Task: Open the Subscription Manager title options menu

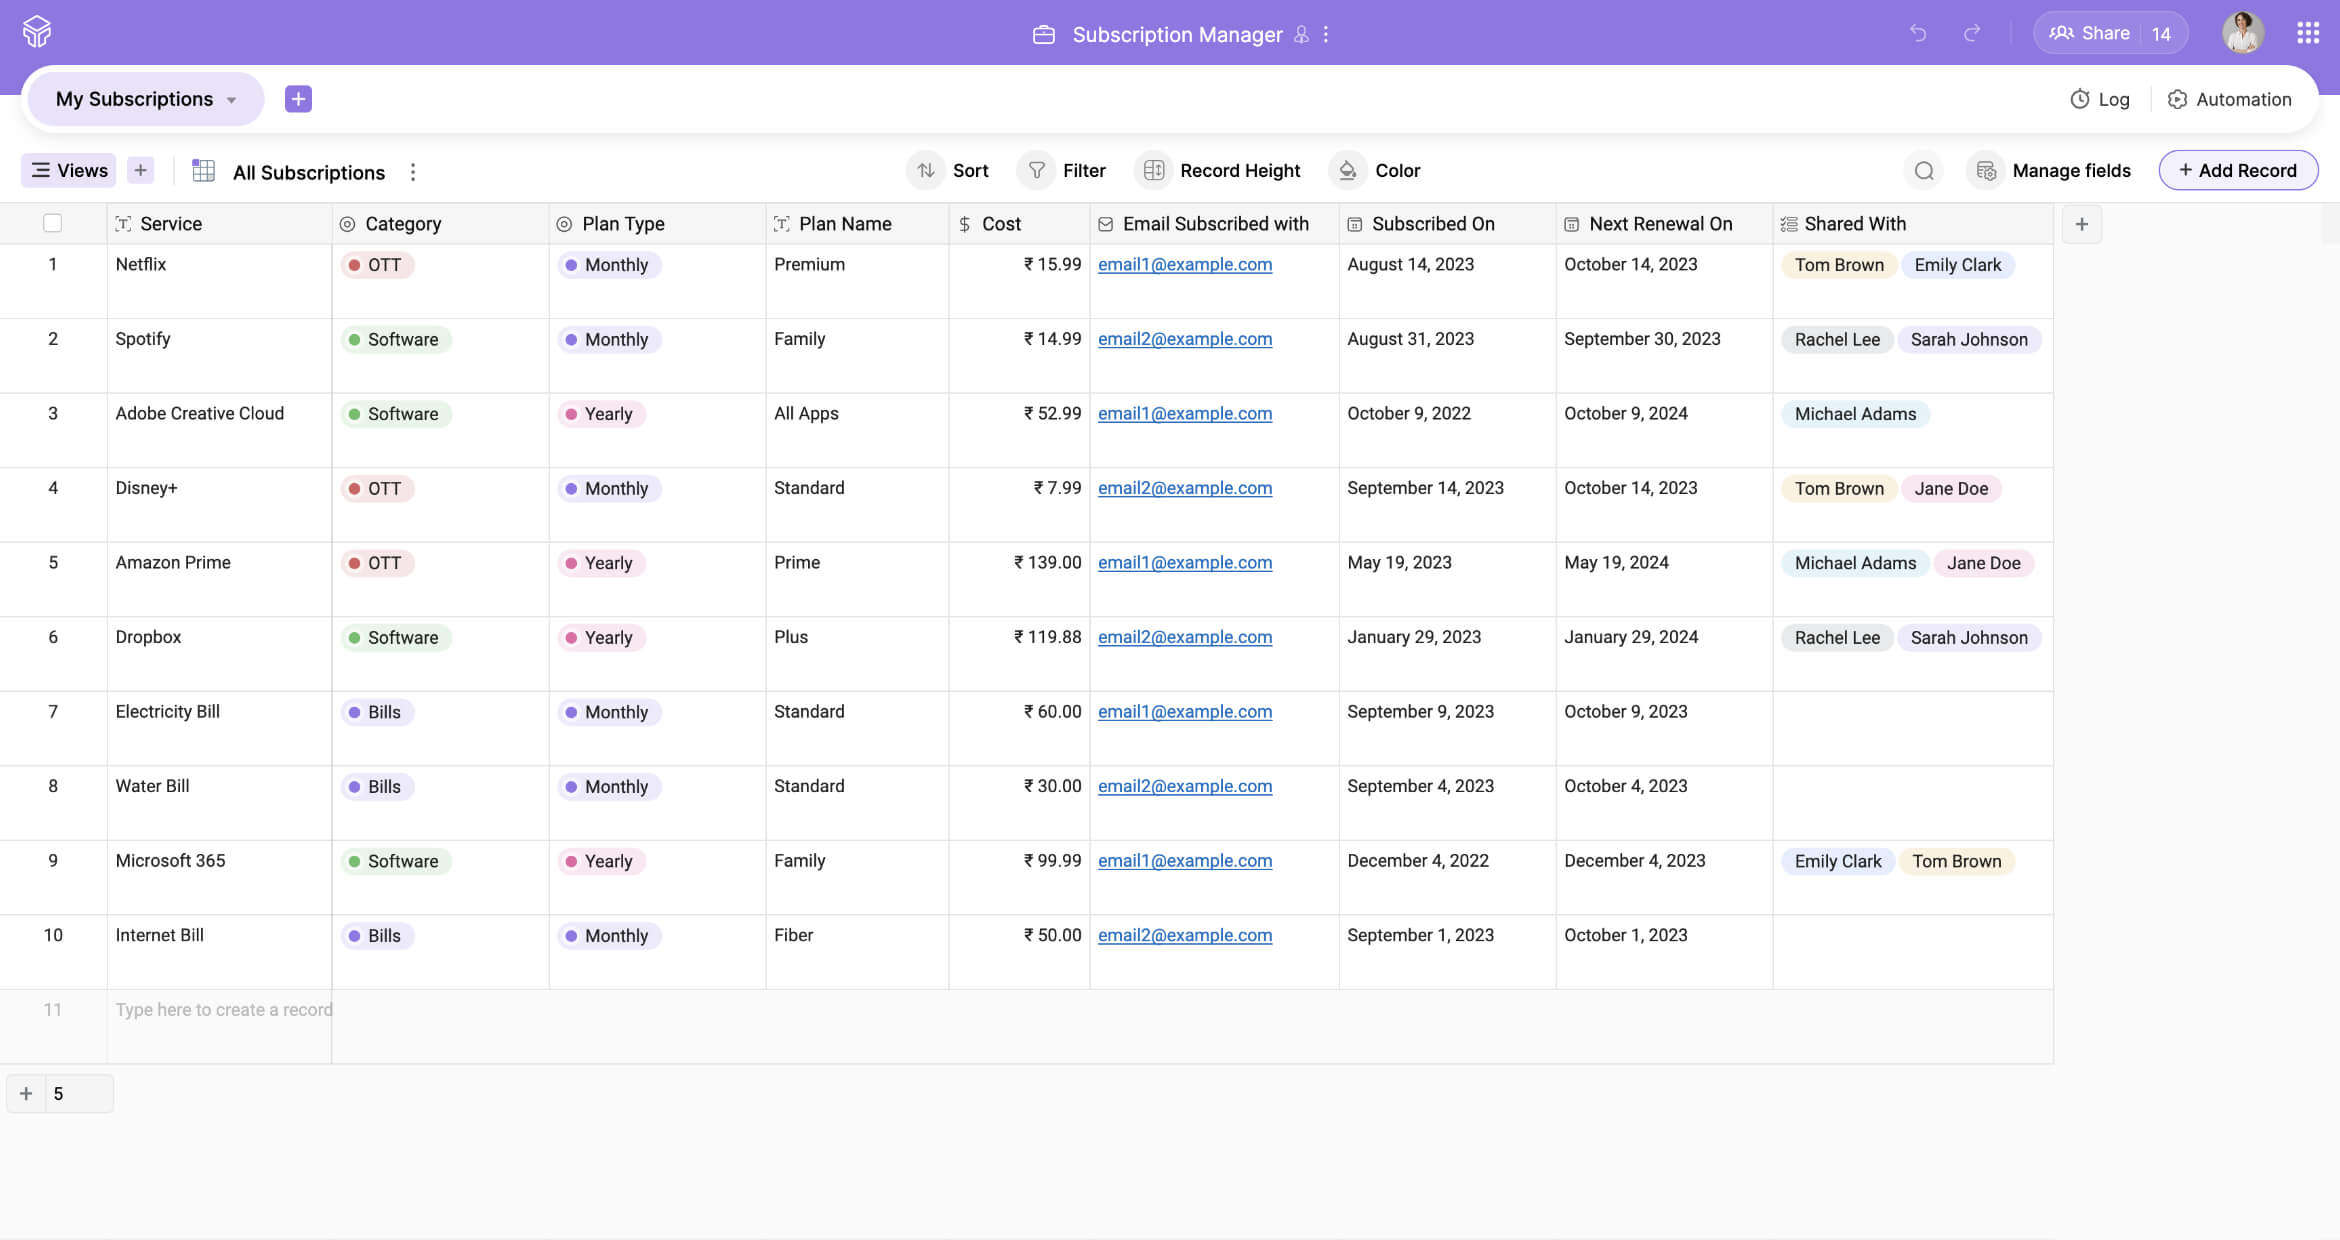Action: [1326, 34]
